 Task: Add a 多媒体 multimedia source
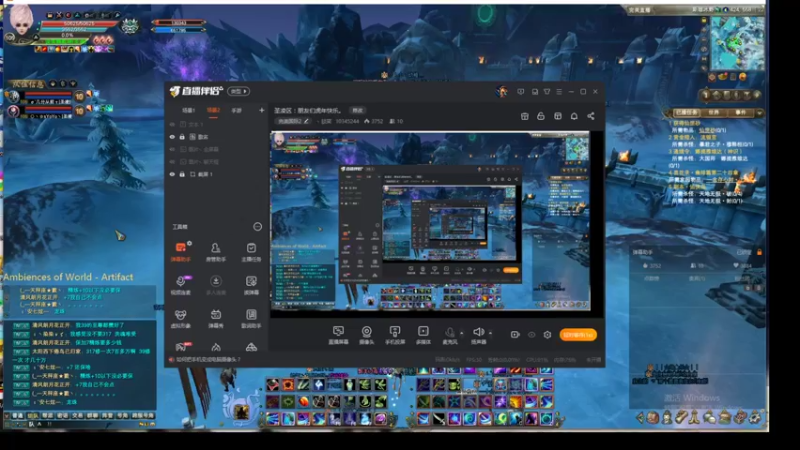(423, 335)
